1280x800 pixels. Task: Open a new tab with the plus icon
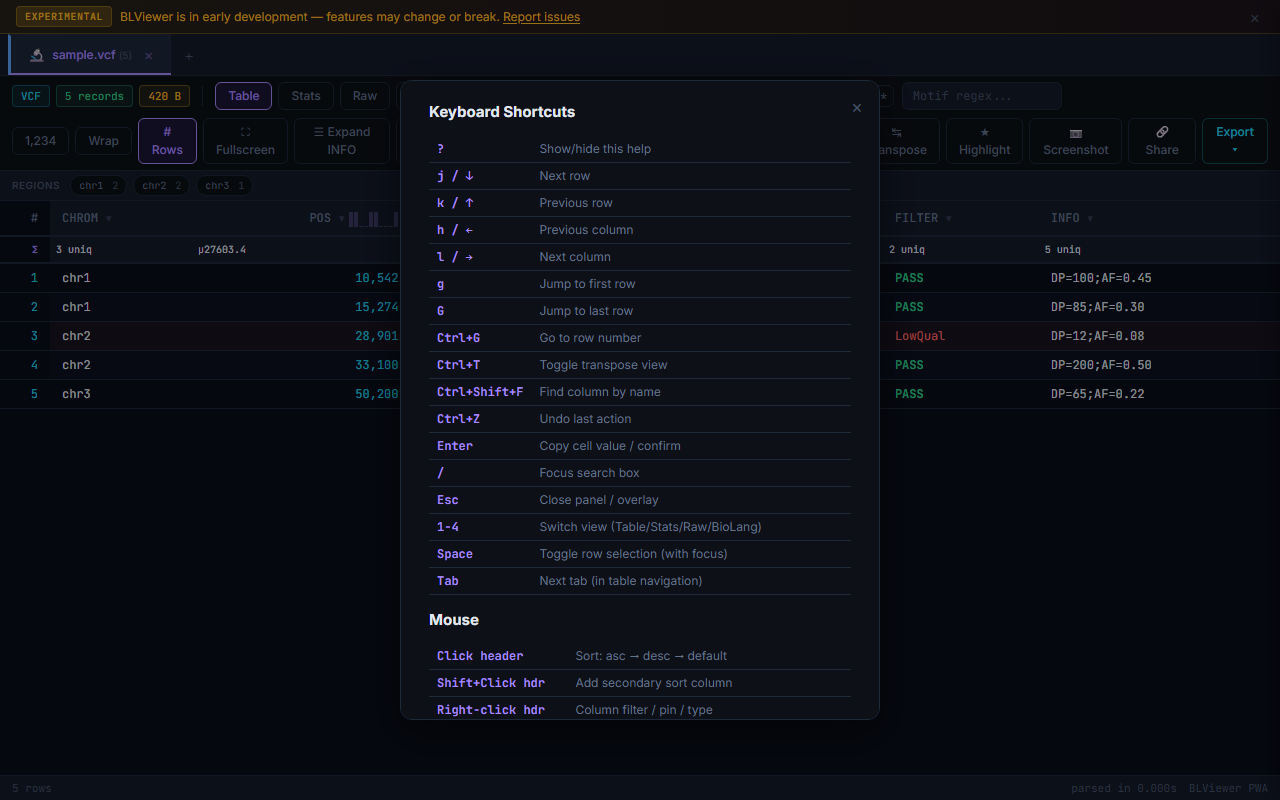[x=189, y=55]
